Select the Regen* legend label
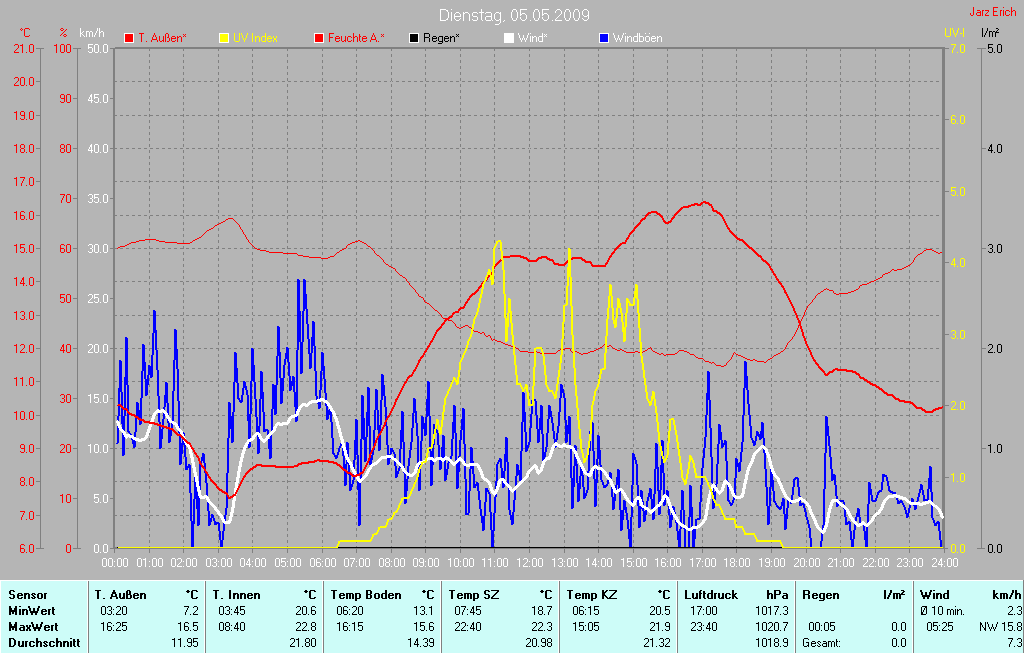The height and width of the screenshot is (653, 1024). pos(441,38)
